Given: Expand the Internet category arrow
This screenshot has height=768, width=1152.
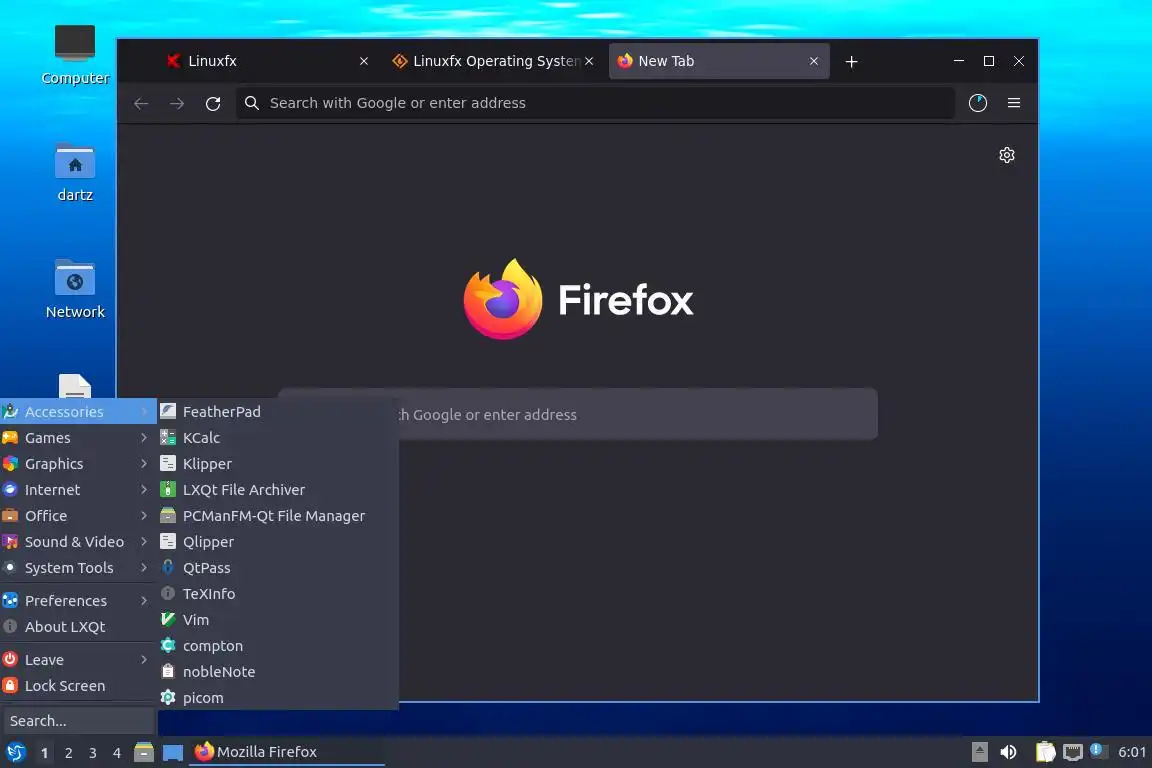Looking at the screenshot, I should point(144,489).
